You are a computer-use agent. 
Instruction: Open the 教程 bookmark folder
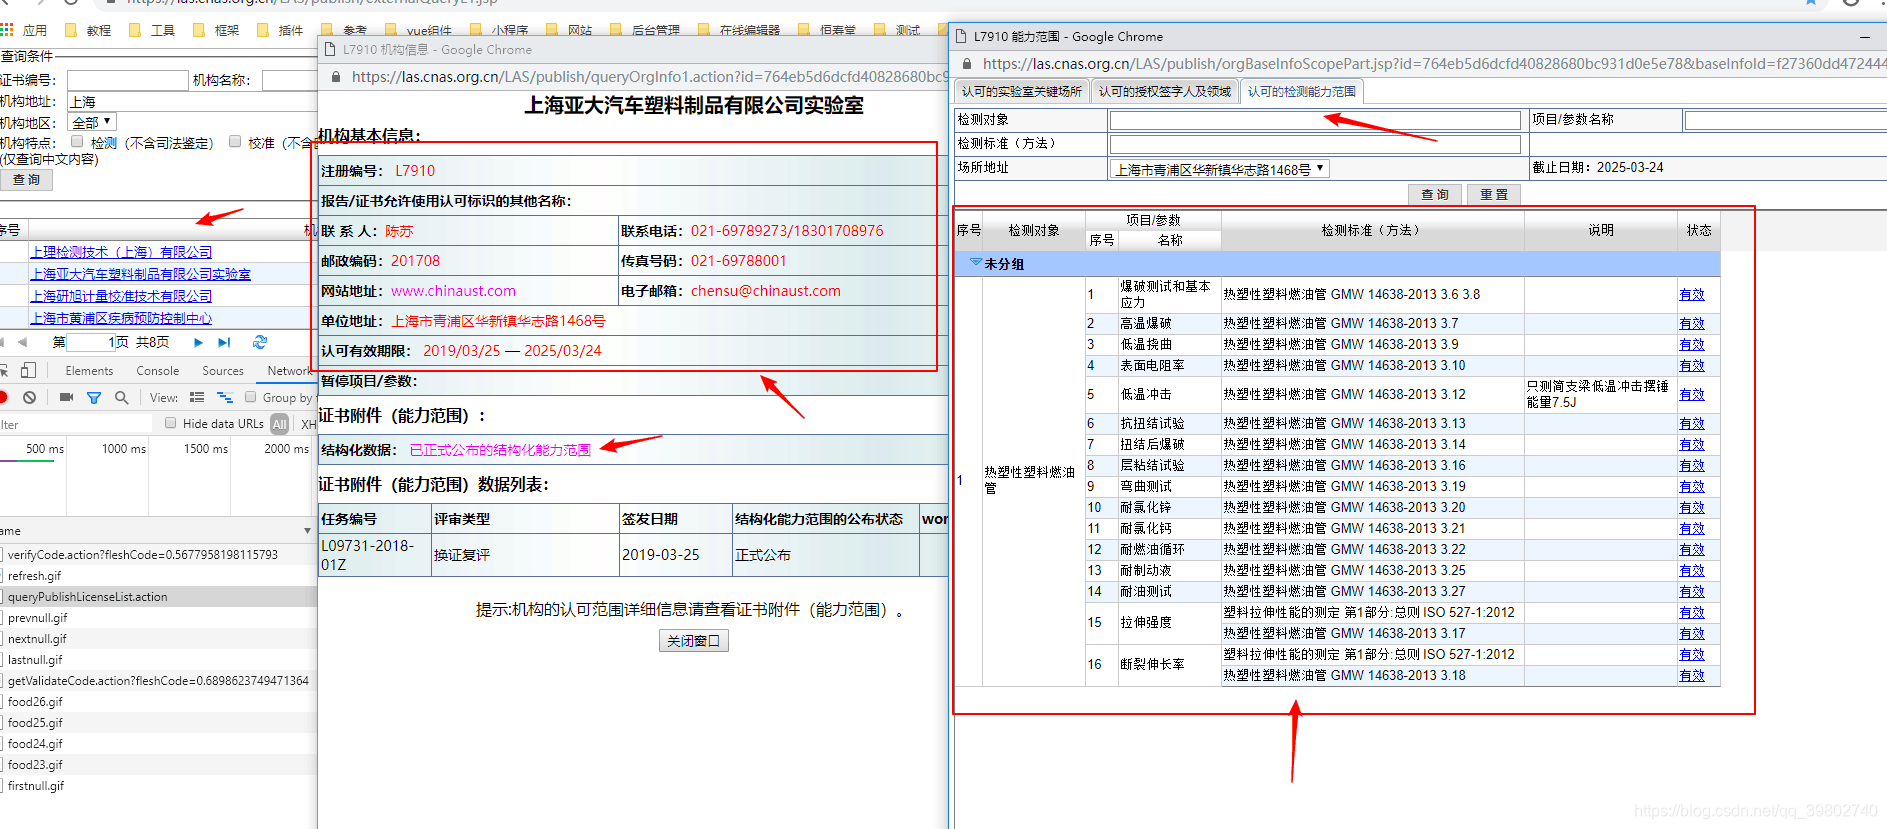click(88, 31)
